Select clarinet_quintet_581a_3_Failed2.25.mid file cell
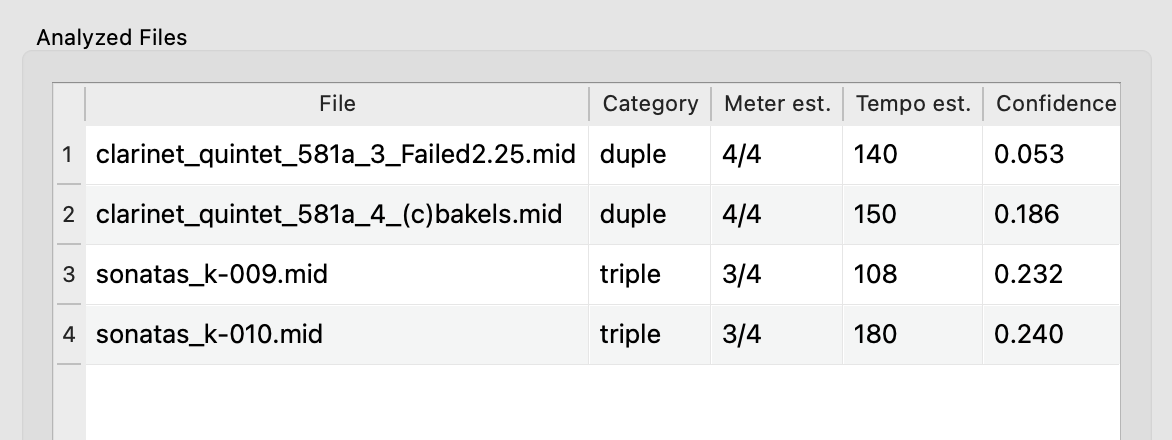 336,155
